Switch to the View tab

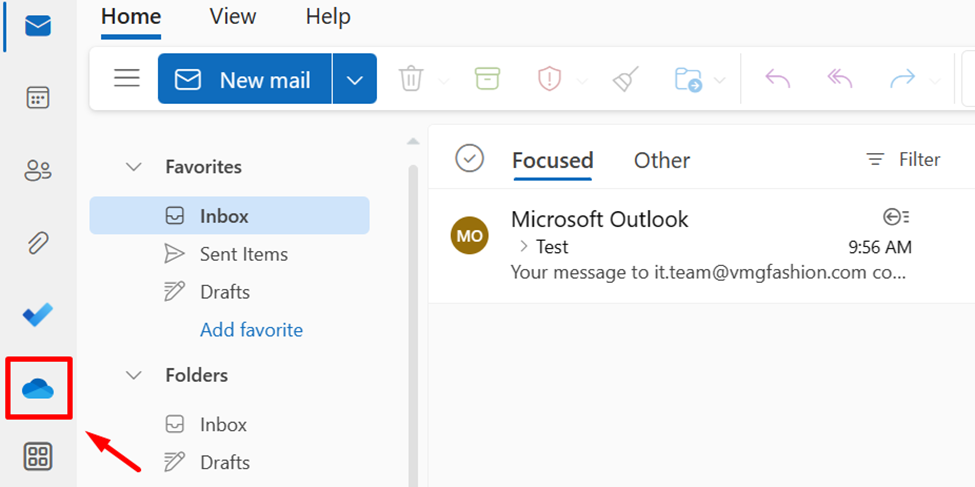(233, 17)
